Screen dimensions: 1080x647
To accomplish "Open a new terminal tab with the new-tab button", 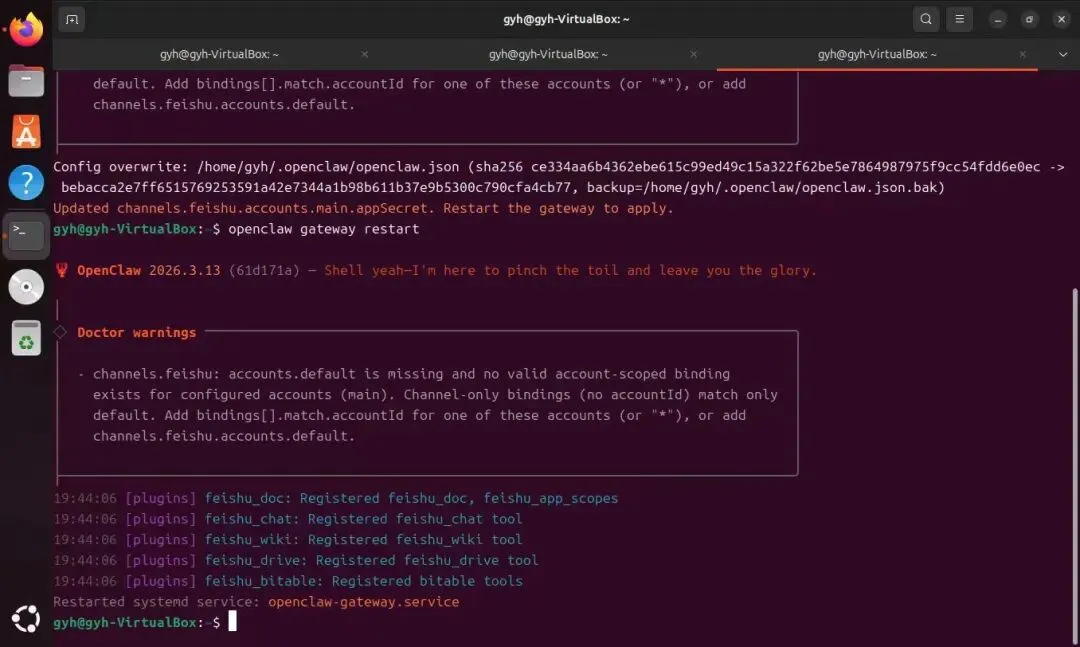I will (72, 19).
